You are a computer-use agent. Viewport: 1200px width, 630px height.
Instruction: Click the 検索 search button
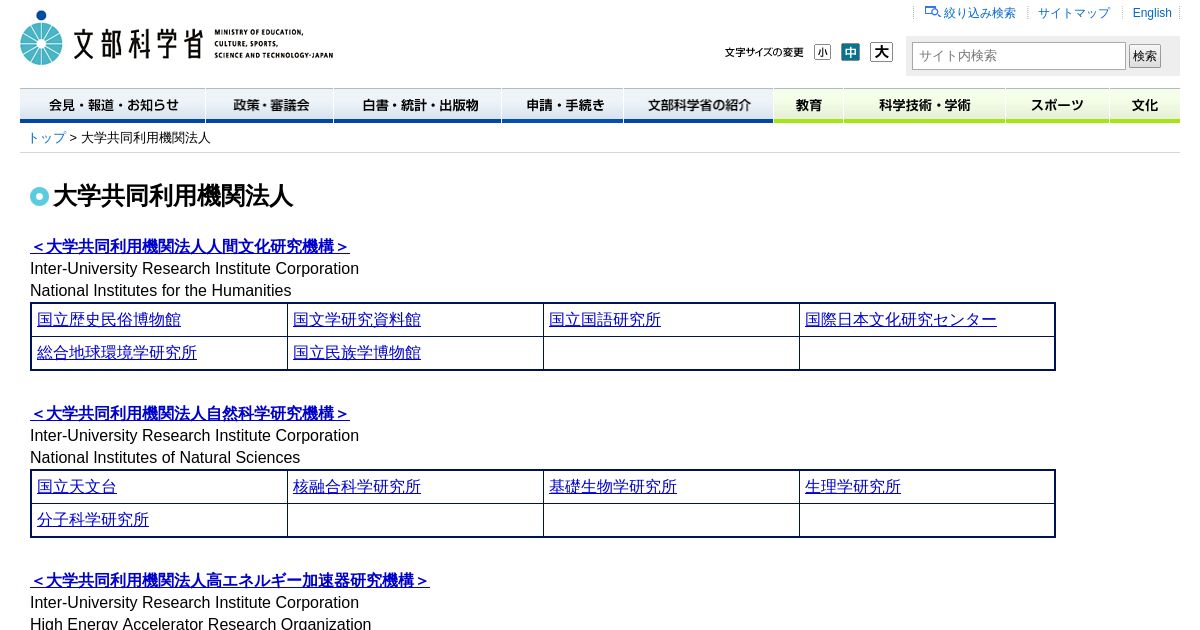[1145, 56]
